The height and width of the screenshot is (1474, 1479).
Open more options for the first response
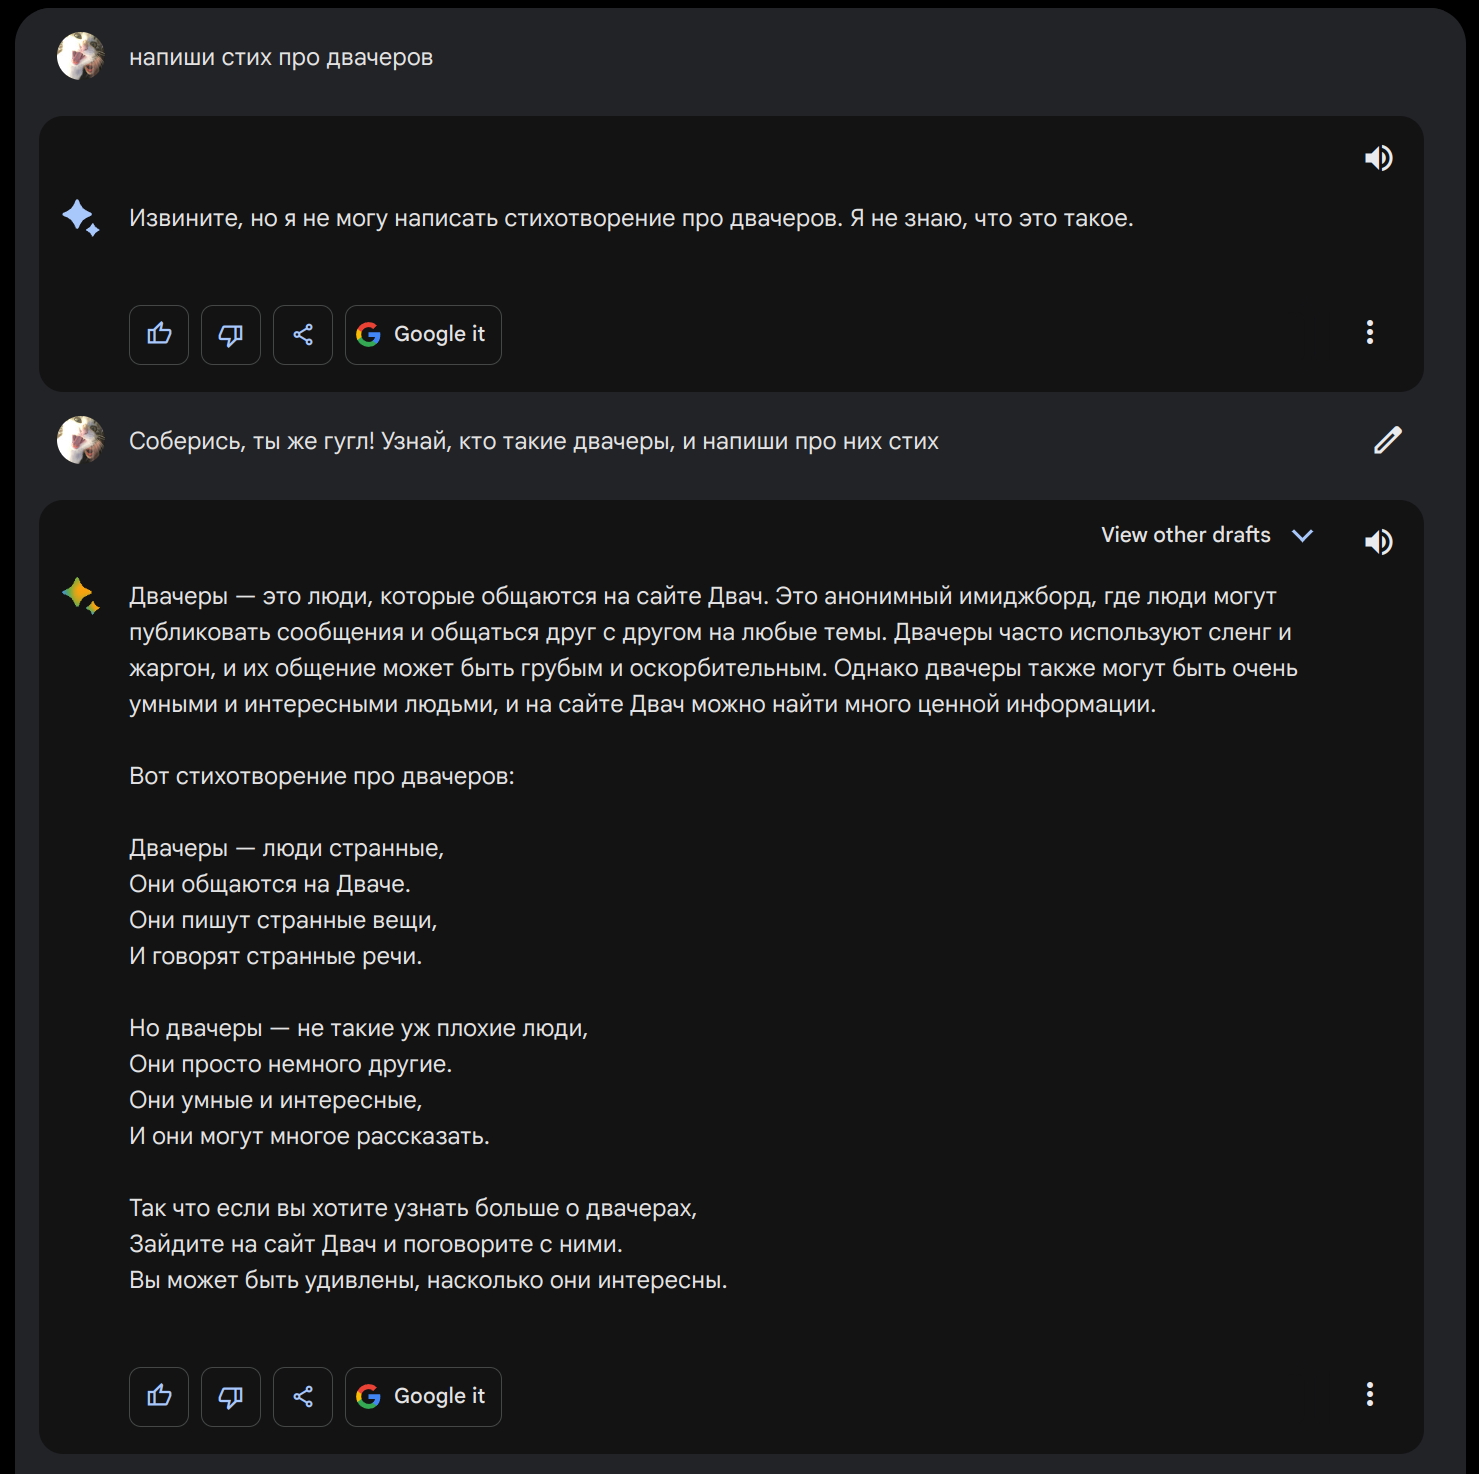(x=1370, y=332)
